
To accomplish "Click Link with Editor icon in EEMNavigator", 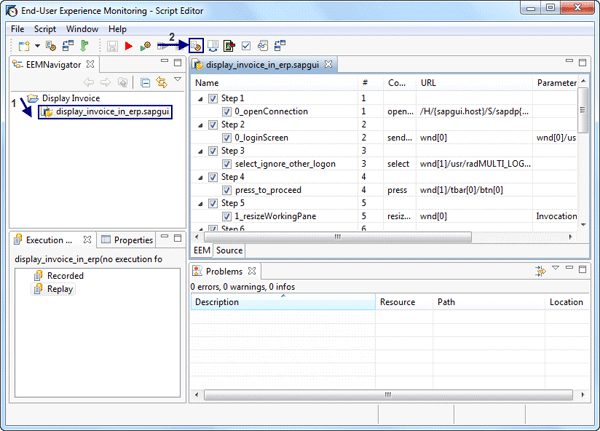I will pos(161,81).
